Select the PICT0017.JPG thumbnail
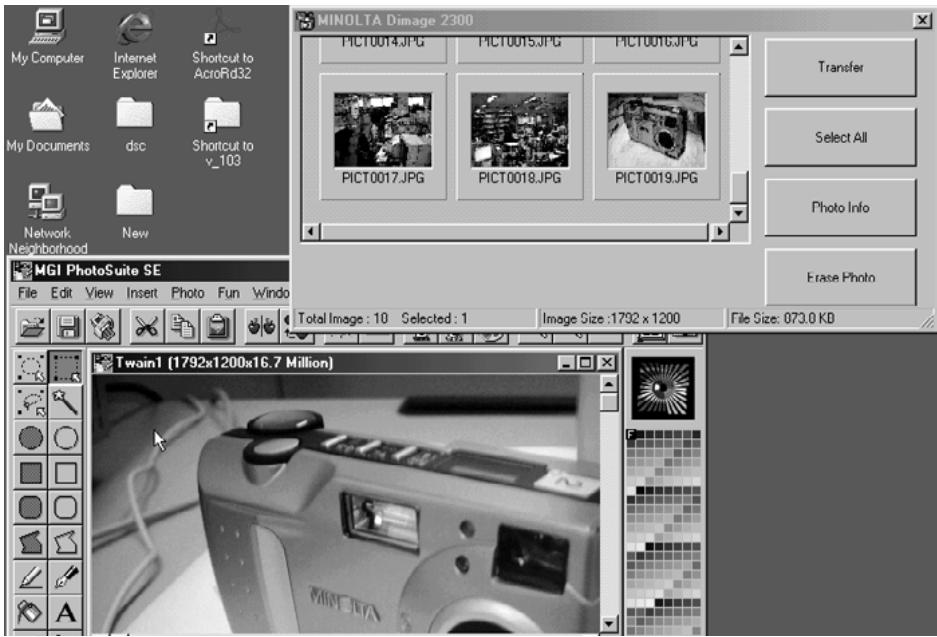This screenshot has height=637, width=937. 383,137
